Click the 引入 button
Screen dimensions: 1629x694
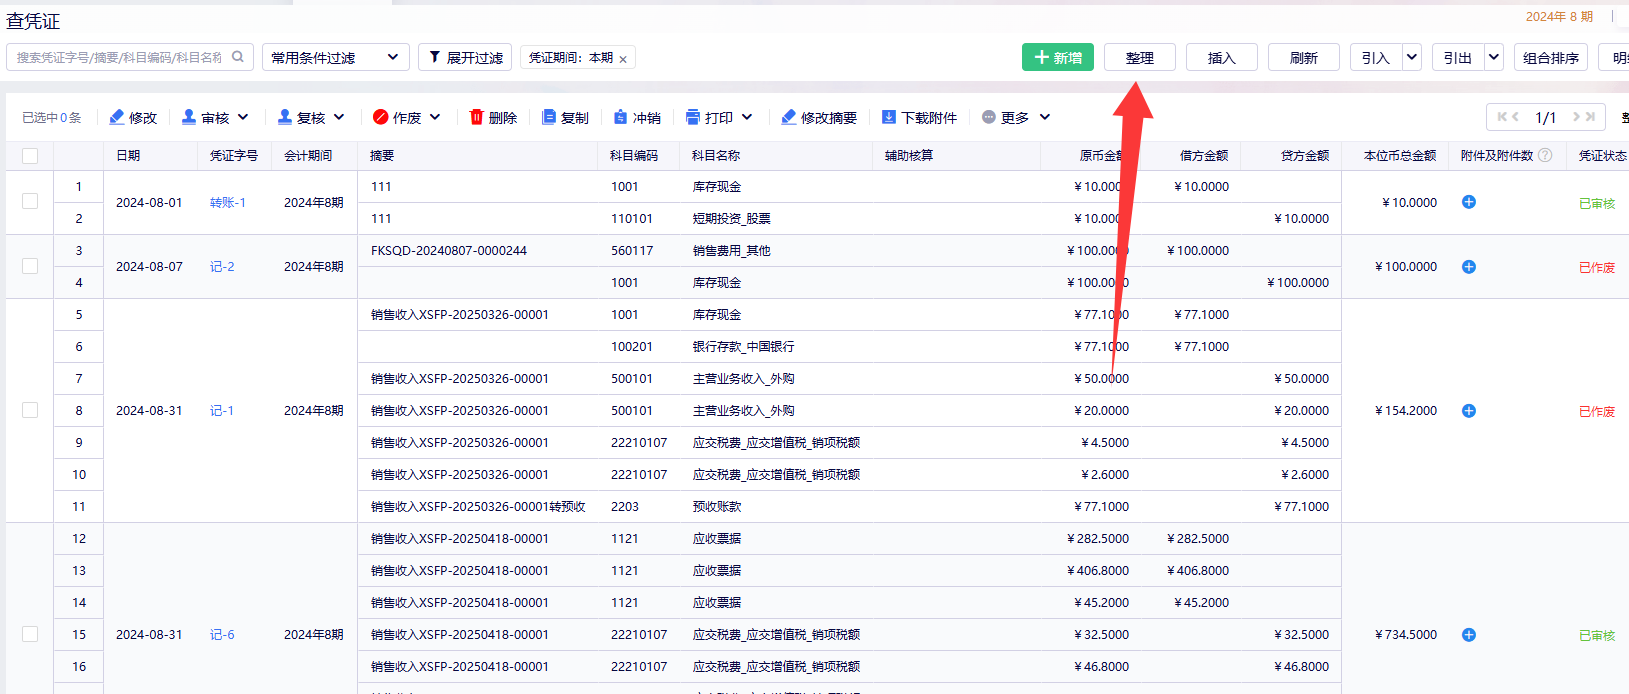coord(1376,57)
